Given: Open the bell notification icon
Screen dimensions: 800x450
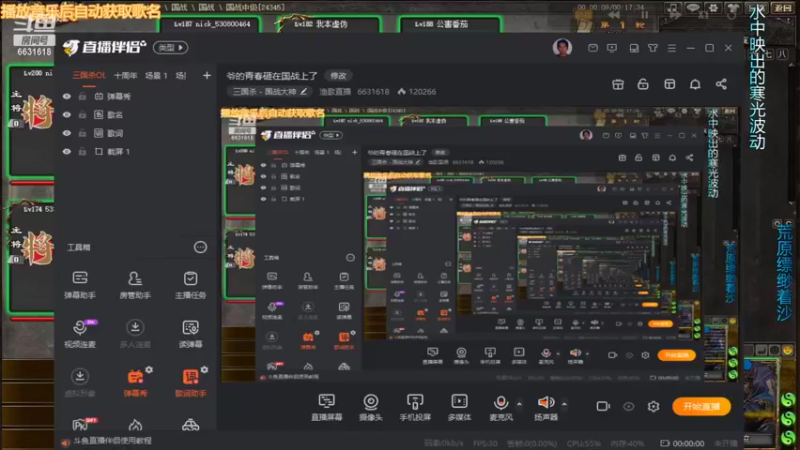Looking at the screenshot, I should click(x=695, y=84).
